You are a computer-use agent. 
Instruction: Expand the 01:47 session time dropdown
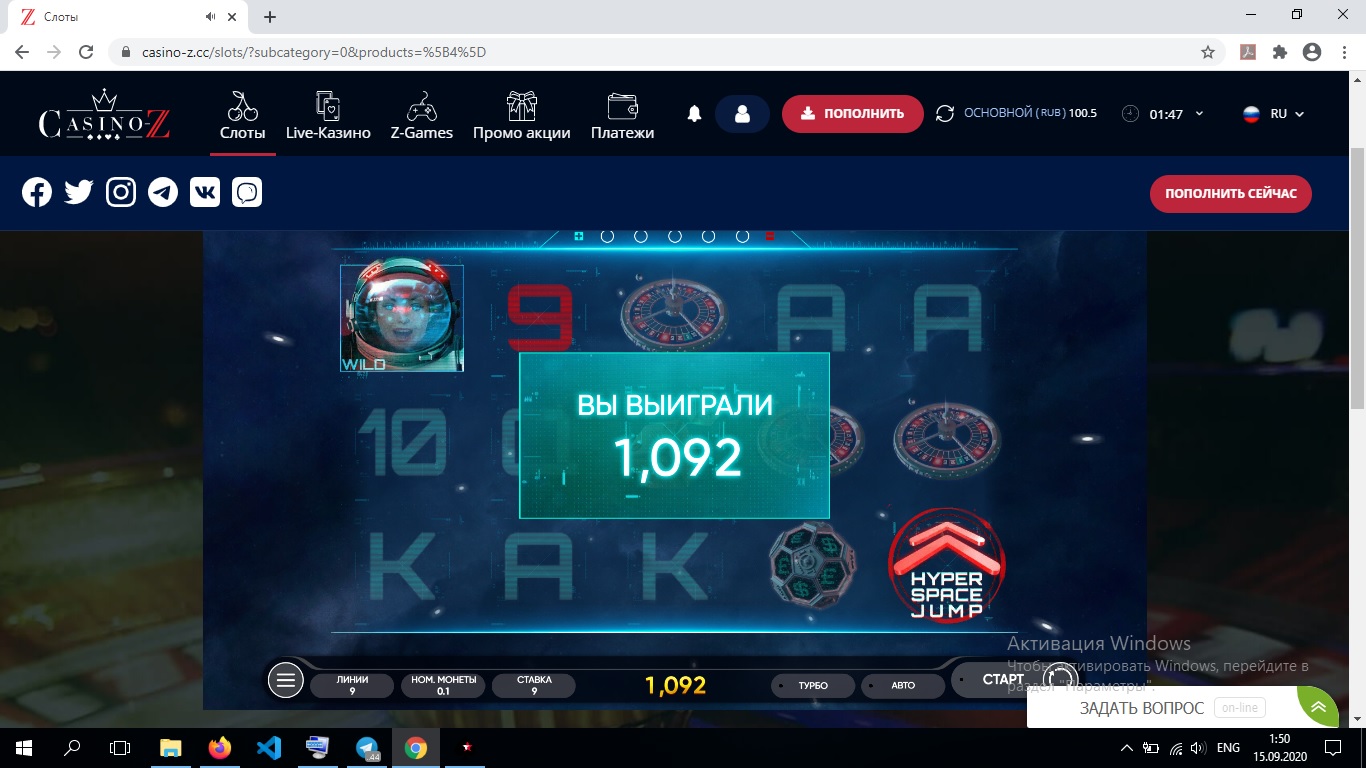[1162, 114]
